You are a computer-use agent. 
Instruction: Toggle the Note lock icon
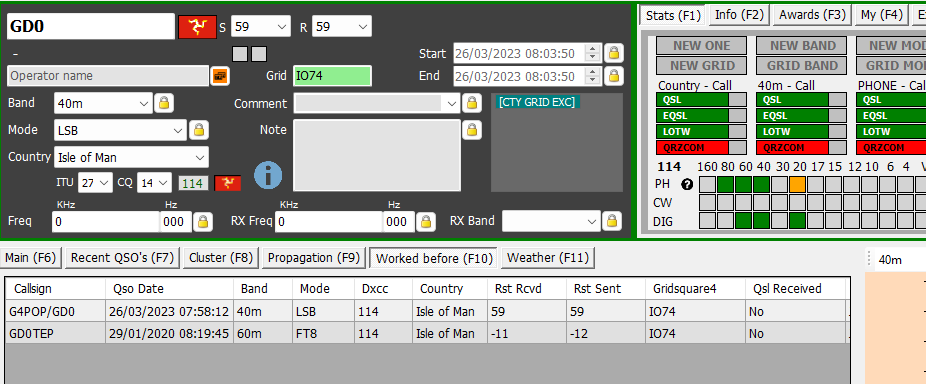pyautogui.click(x=471, y=129)
